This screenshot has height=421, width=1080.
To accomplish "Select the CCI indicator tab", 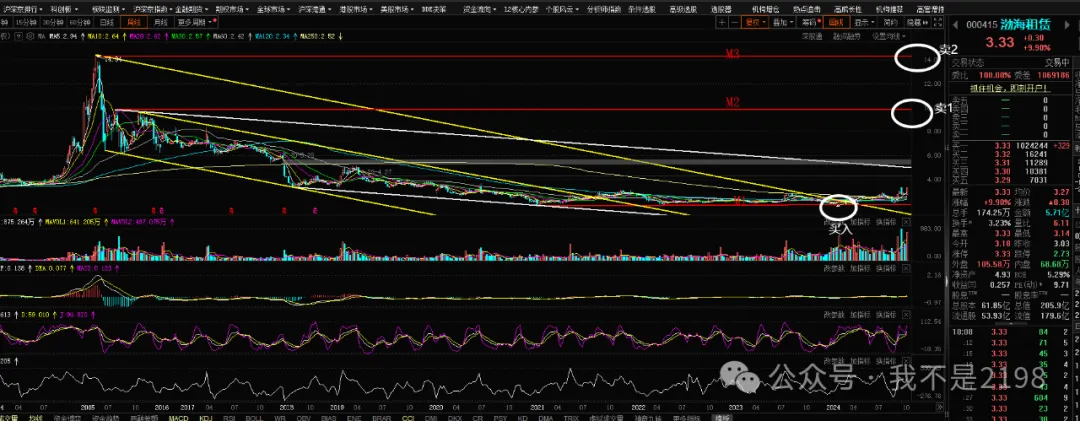I will point(408,418).
